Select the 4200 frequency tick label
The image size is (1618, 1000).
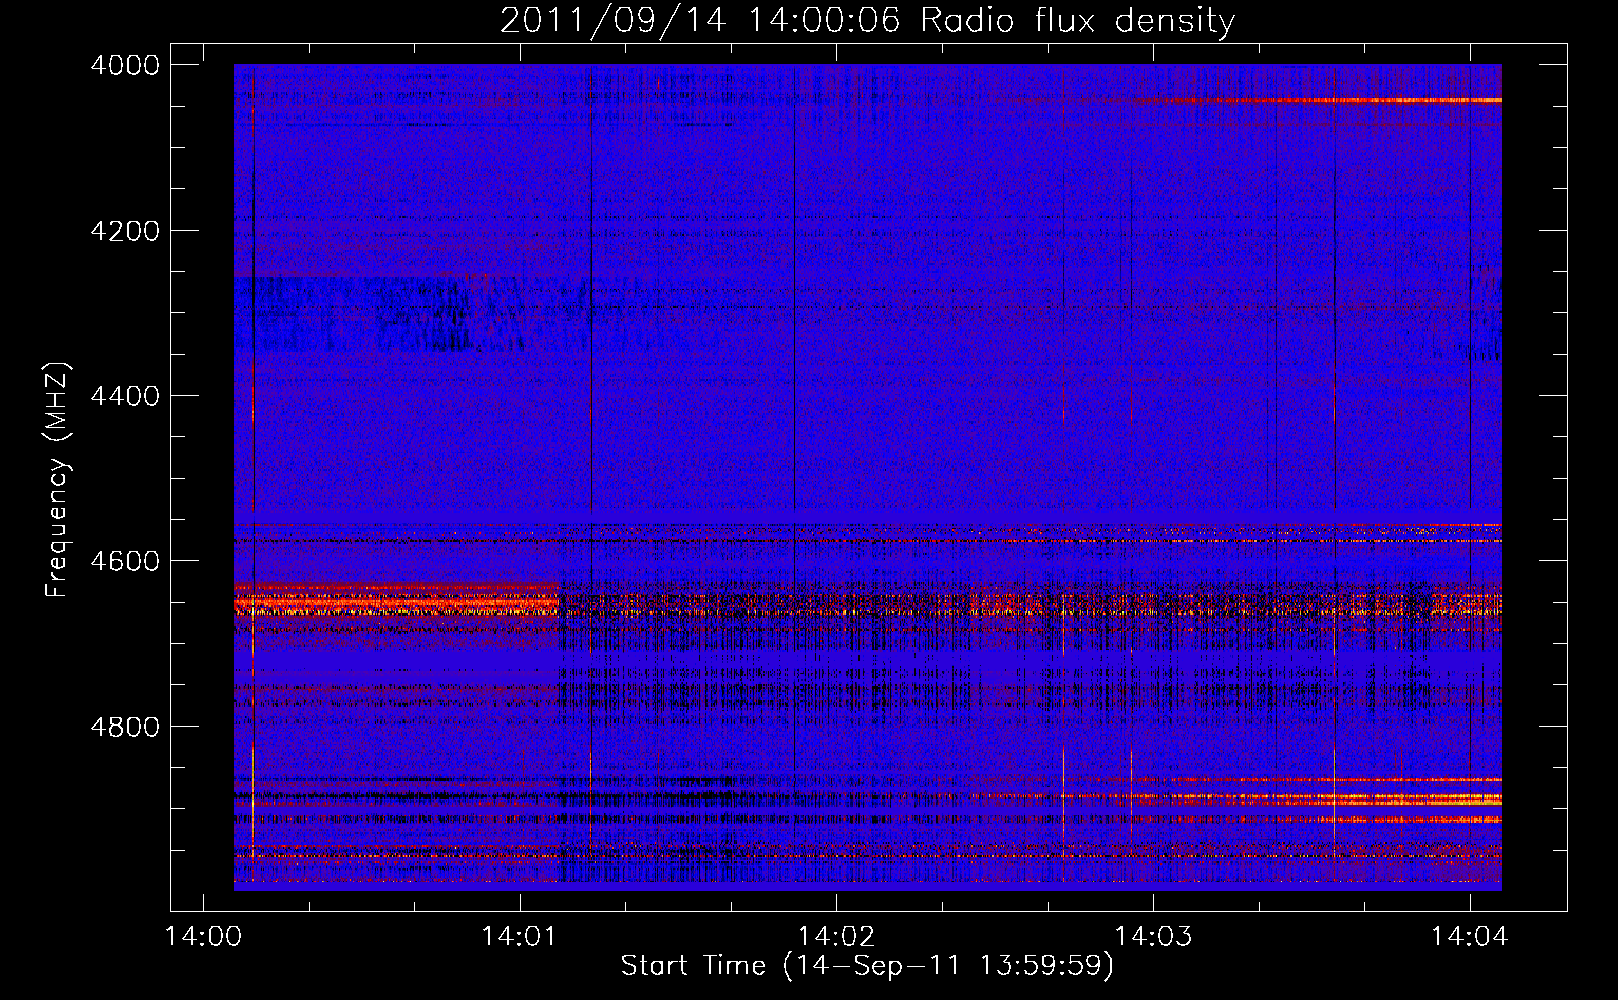tap(125, 231)
